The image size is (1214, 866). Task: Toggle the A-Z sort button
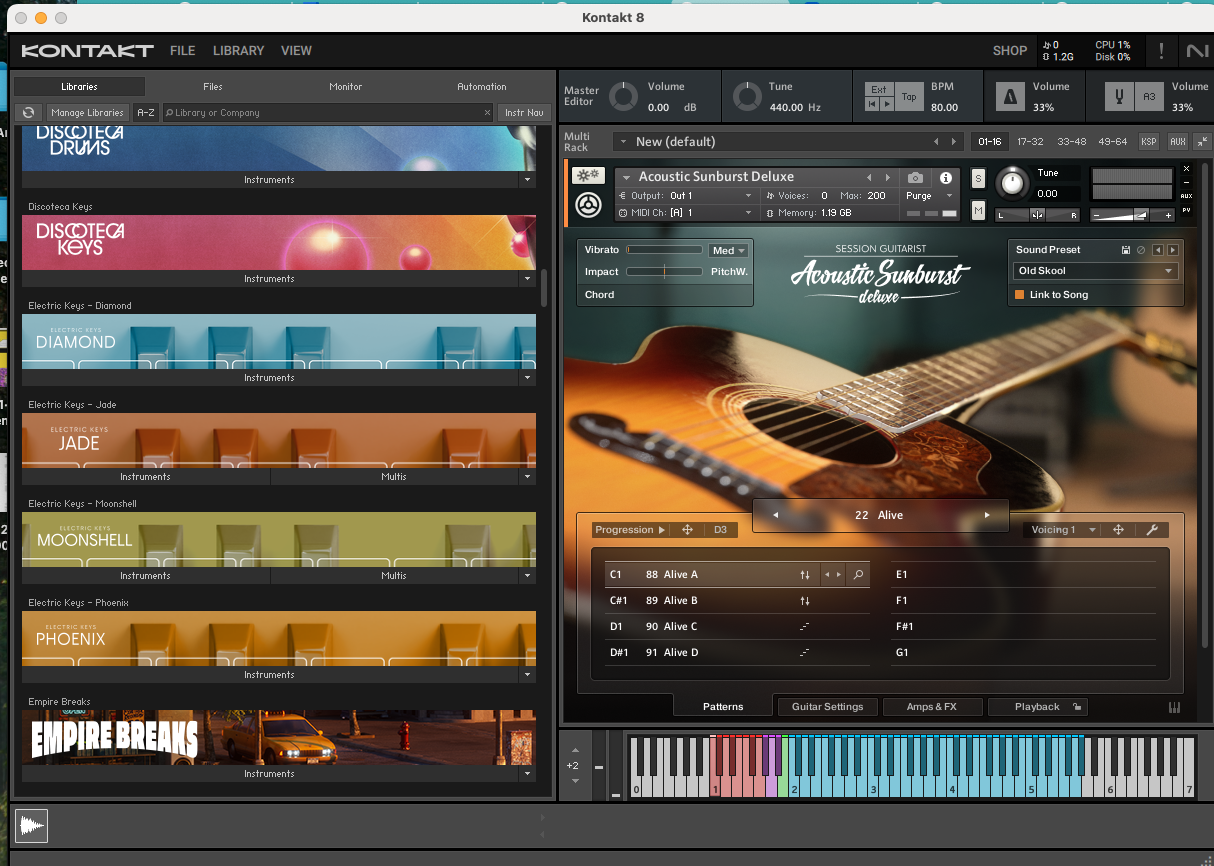[146, 113]
